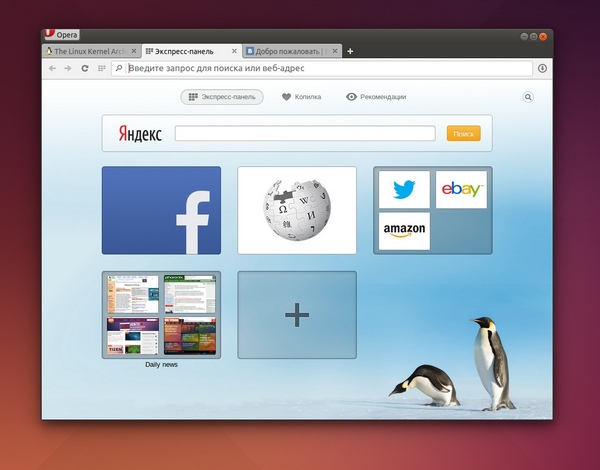Open the Tizen thumbnail in Daily news
Screen dimensions: 600x470
[132, 336]
